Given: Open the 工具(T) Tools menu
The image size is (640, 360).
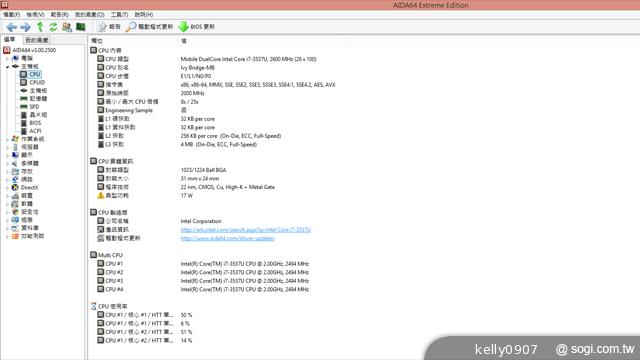Looking at the screenshot, I should [x=120, y=15].
